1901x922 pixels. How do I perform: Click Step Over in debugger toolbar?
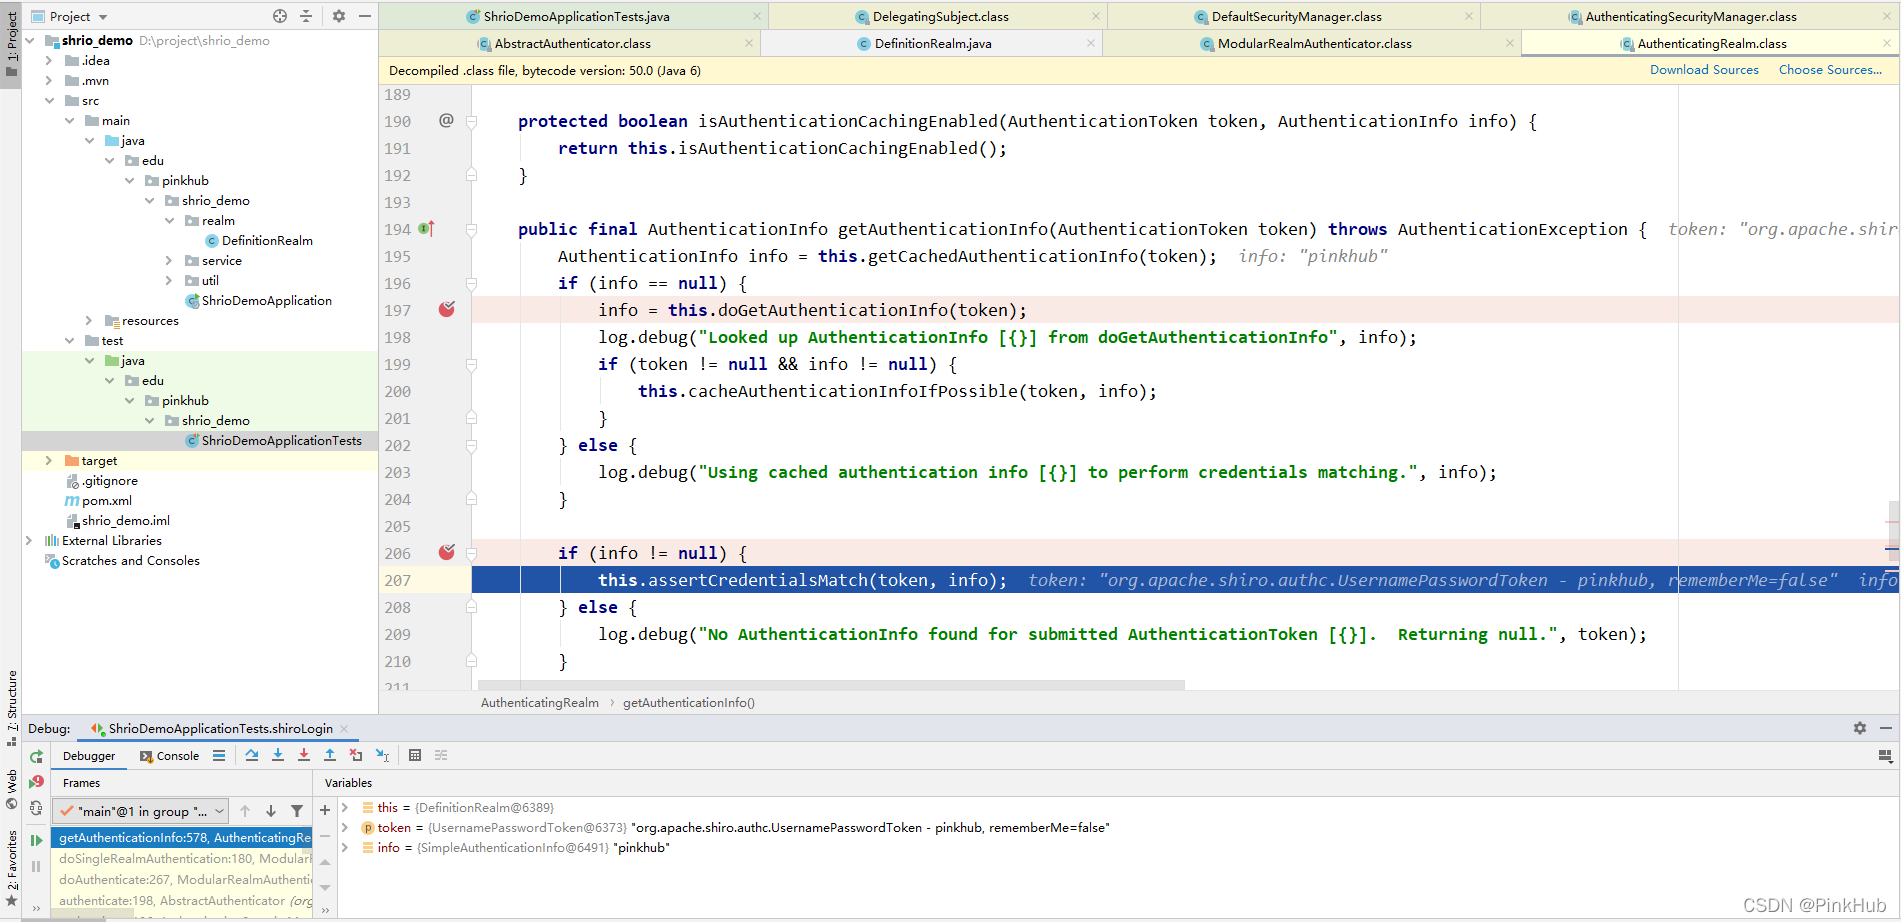pyautogui.click(x=252, y=756)
